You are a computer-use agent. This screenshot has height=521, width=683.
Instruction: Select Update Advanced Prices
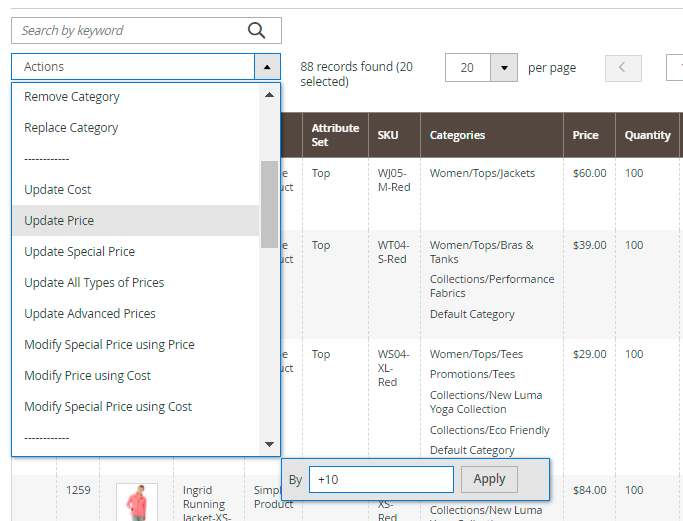pyautogui.click(x=90, y=314)
